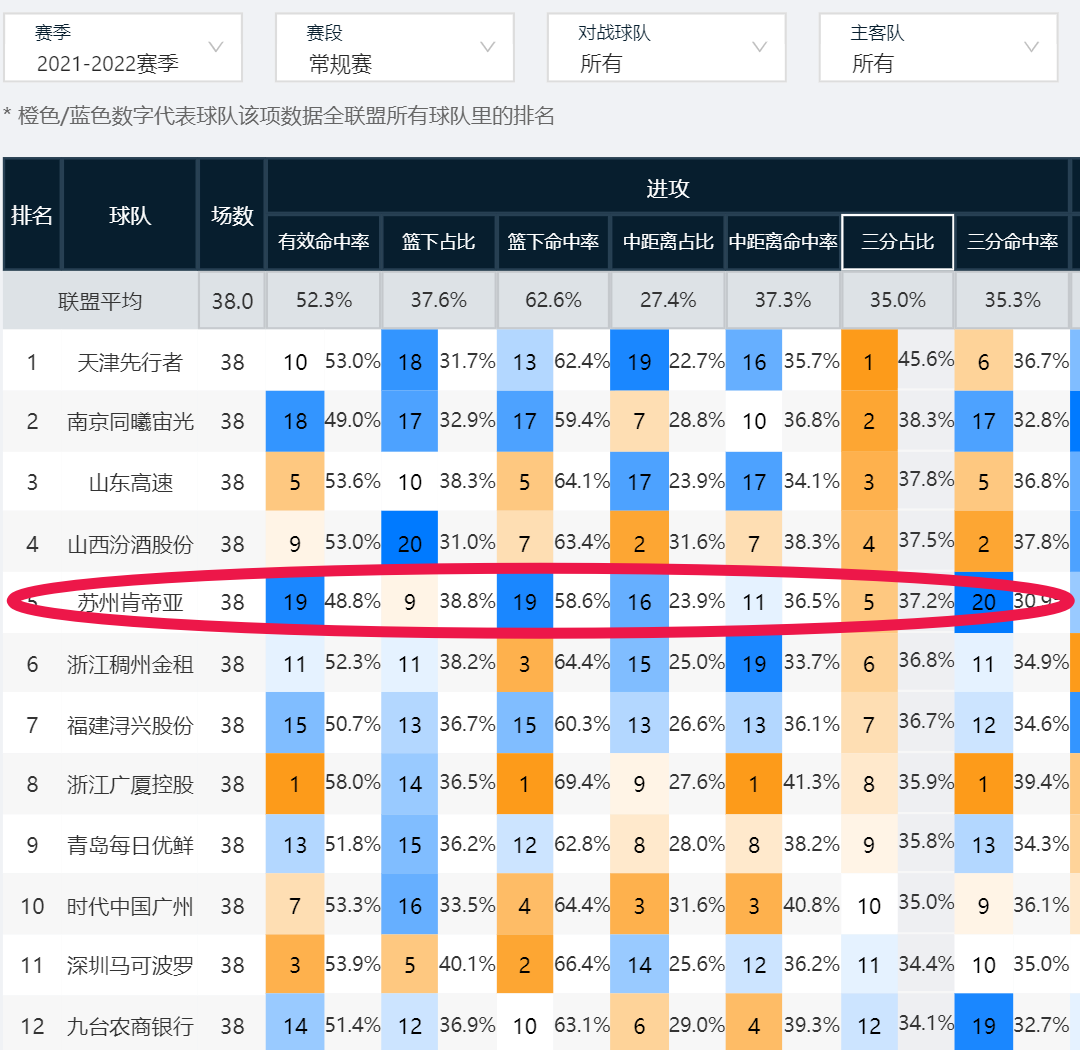The image size is (1080, 1050).
Task: Click 九台农商银行 blue 三分命中率 rank 19 cell
Action: click(x=984, y=1022)
